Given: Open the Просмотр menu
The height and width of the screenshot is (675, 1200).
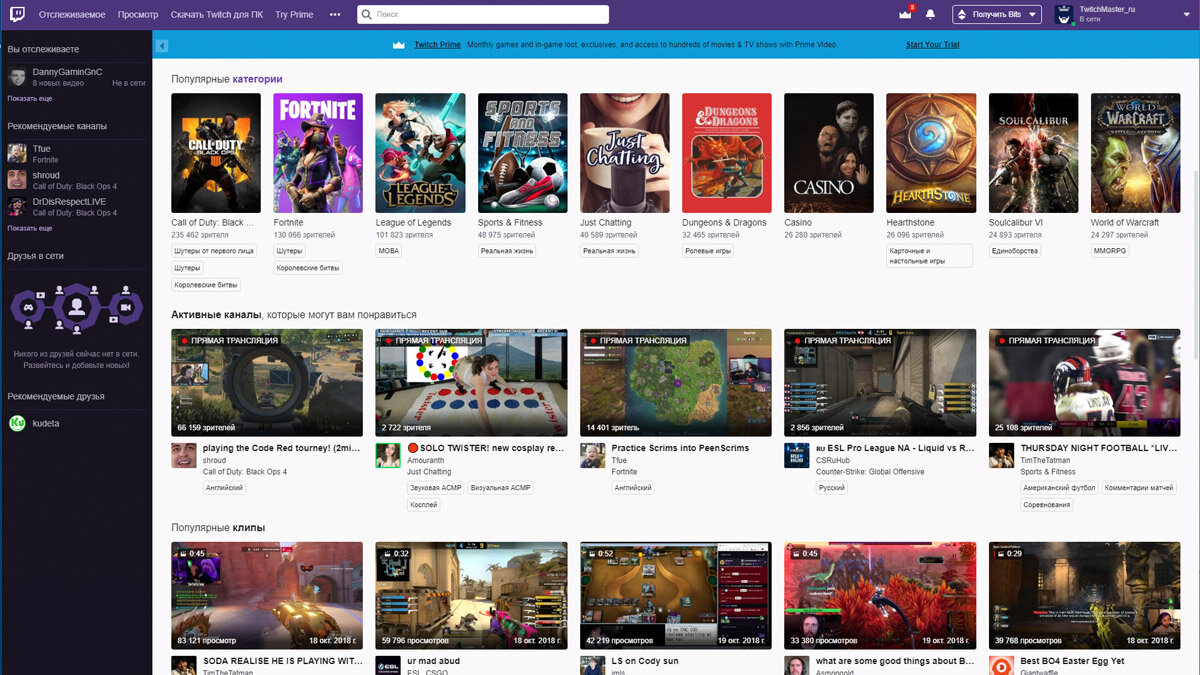Looking at the screenshot, I should click(x=138, y=14).
